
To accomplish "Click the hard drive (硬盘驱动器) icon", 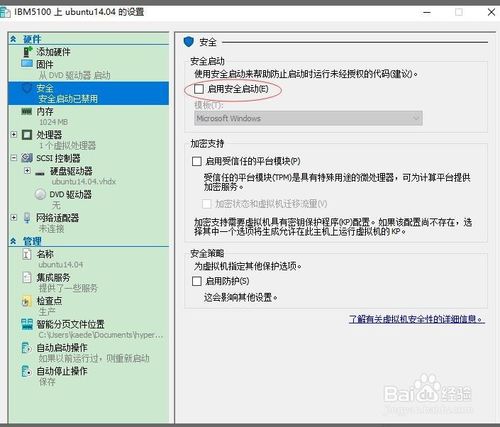I will 40,173.
